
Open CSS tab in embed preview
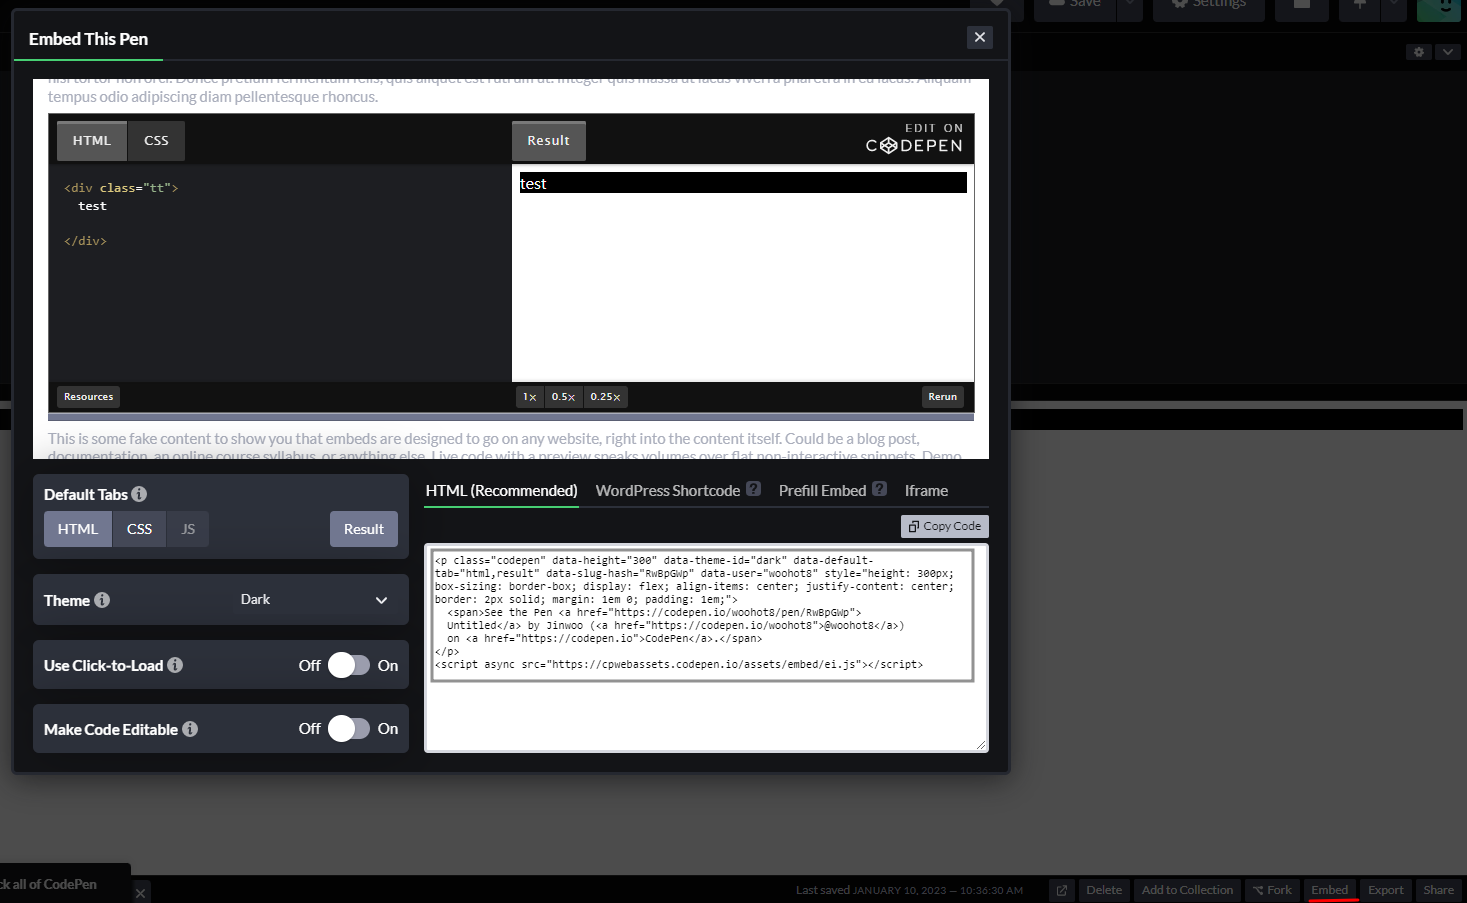(x=156, y=141)
